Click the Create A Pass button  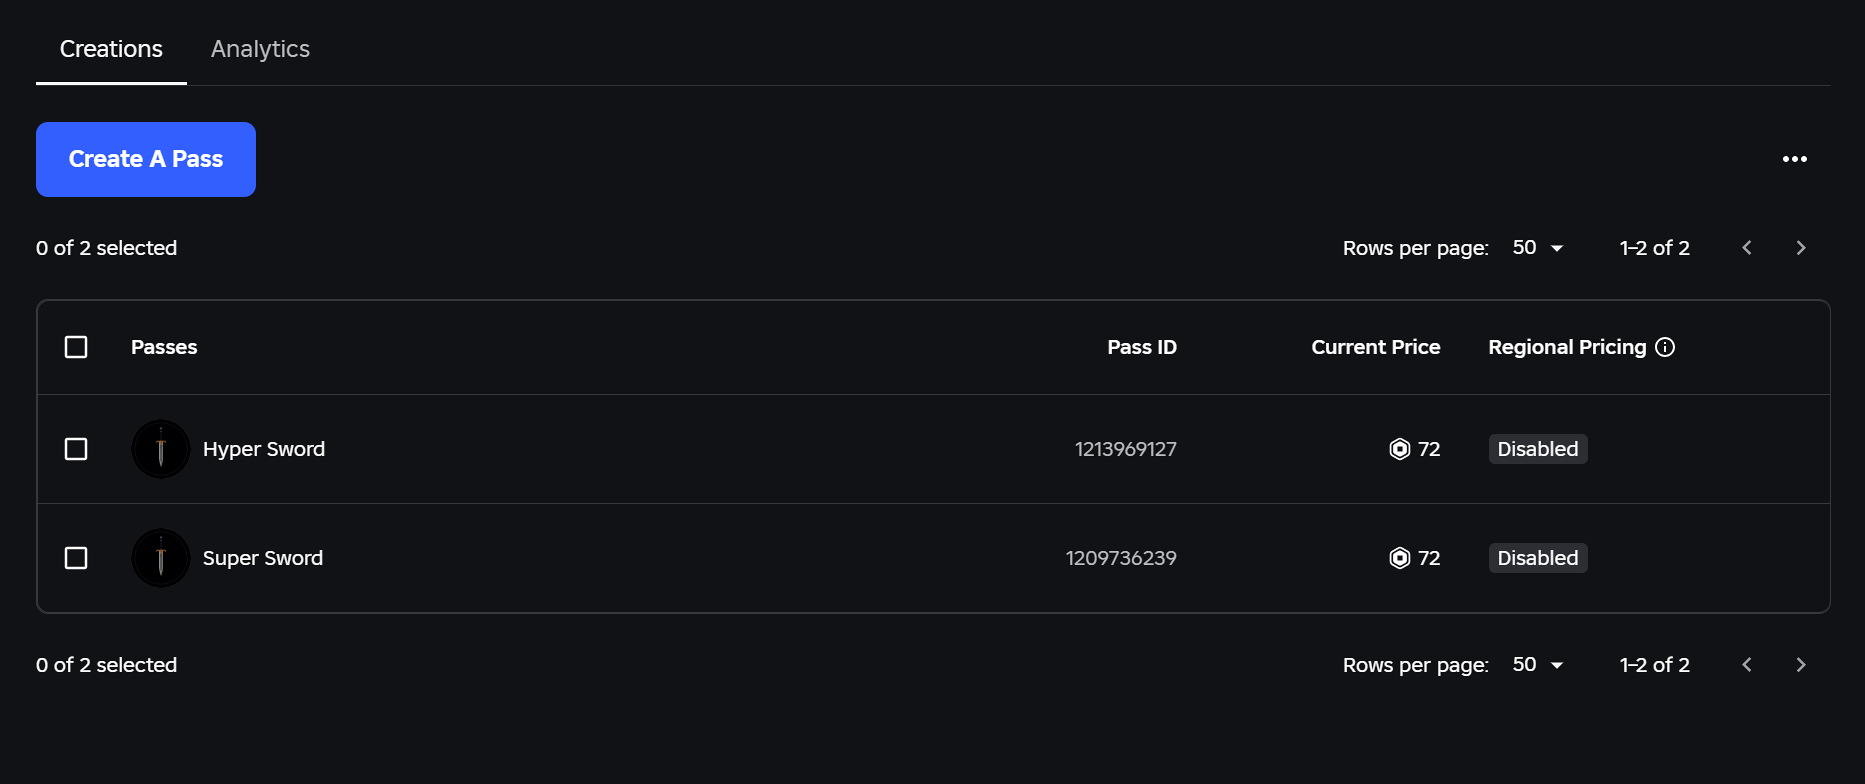[146, 159]
